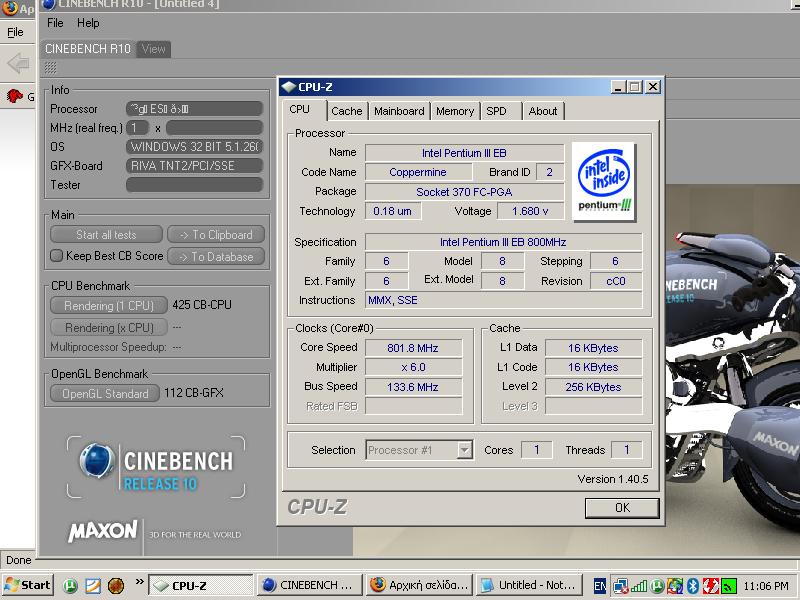
Task: Click the MHz multiplier field after x
Action: pos(214,128)
